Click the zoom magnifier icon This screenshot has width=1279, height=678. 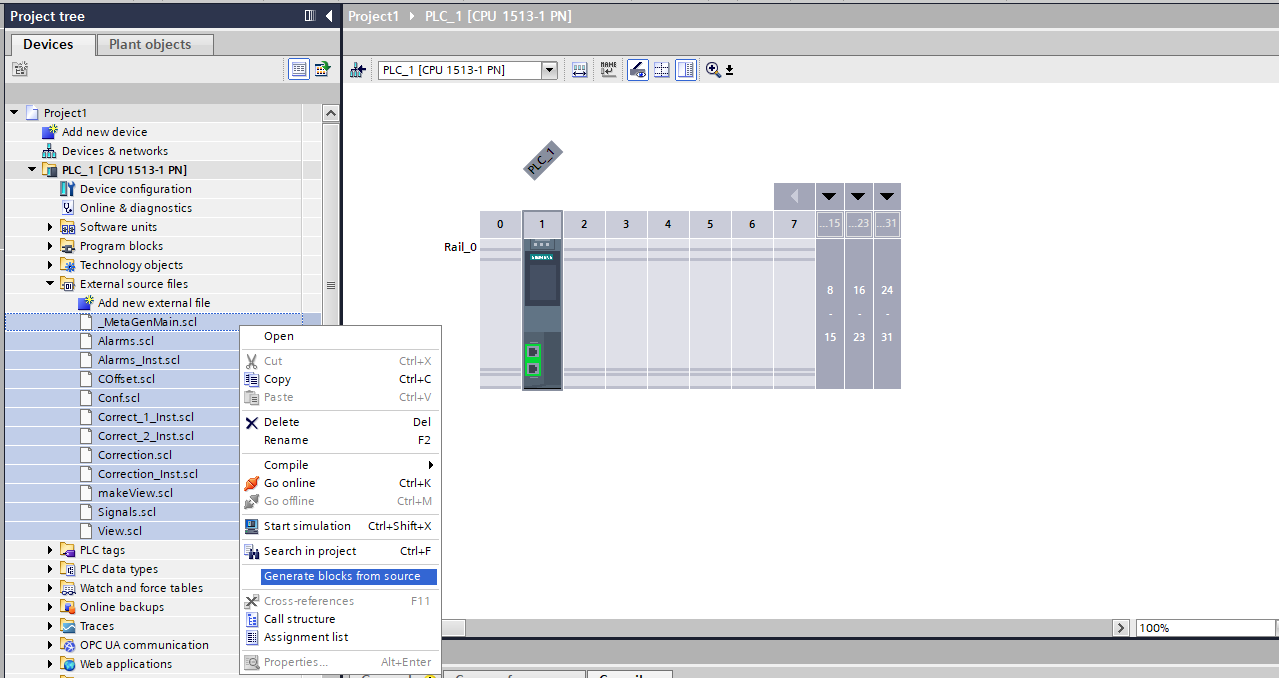(x=713, y=70)
